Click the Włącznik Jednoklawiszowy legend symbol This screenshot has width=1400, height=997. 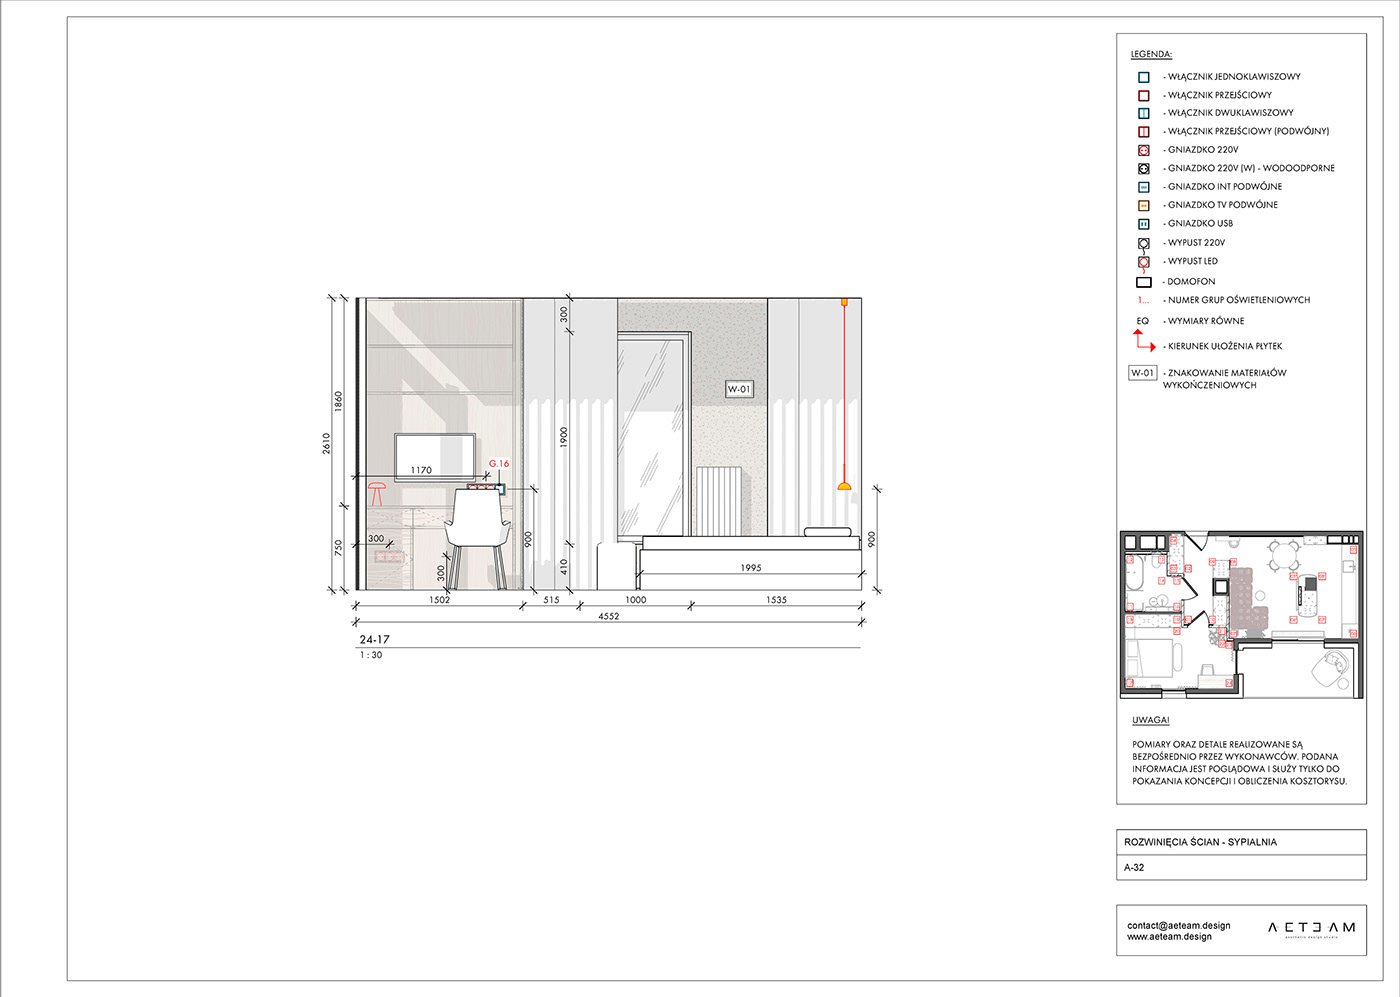(x=1143, y=77)
